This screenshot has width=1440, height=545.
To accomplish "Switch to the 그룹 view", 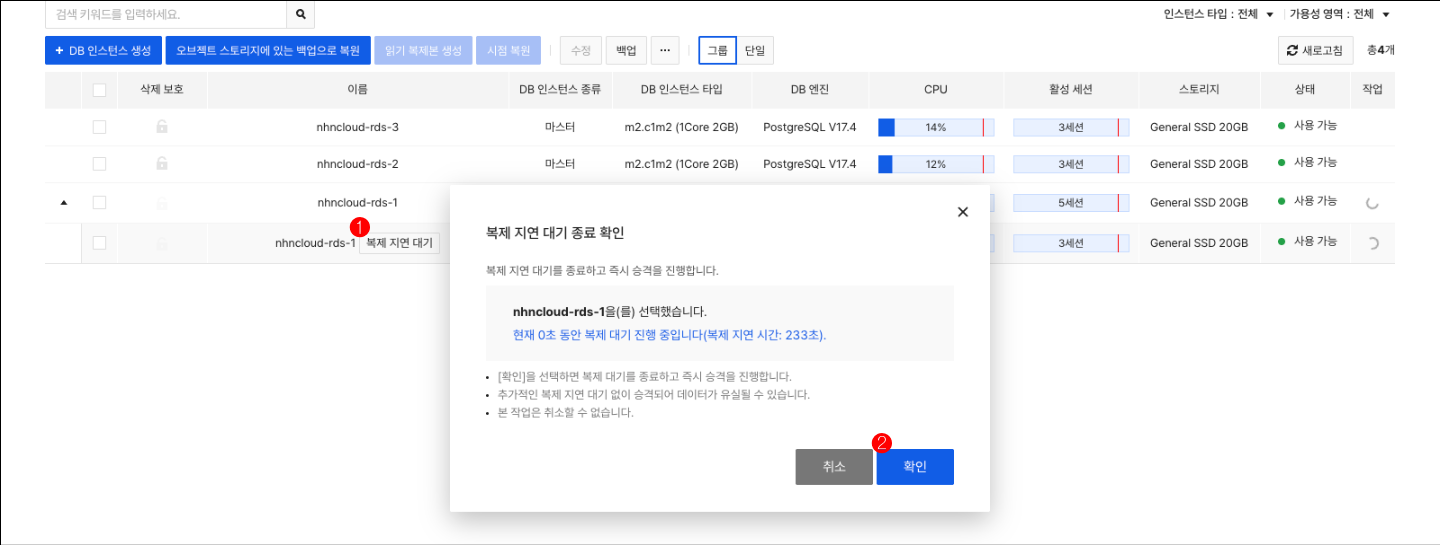I will coord(718,50).
